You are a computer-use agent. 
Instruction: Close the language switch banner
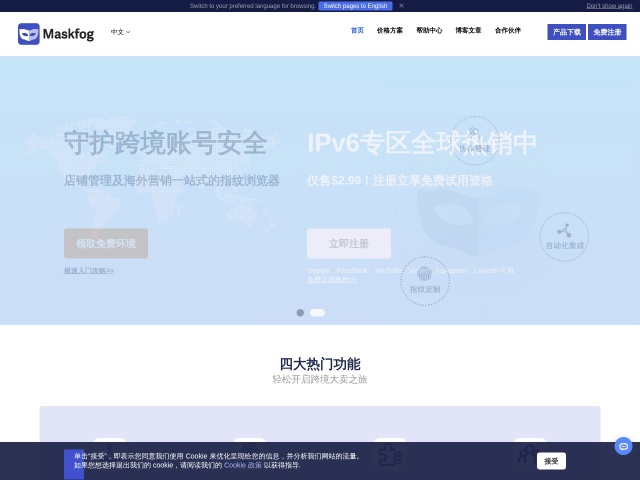click(x=401, y=6)
